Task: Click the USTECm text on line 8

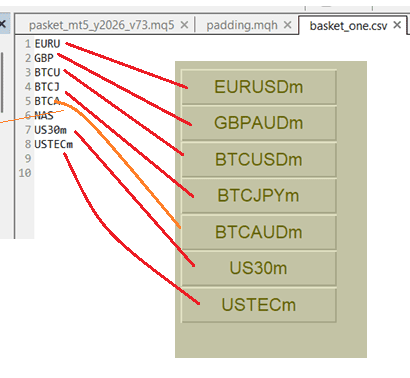Action: pyautogui.click(x=54, y=144)
